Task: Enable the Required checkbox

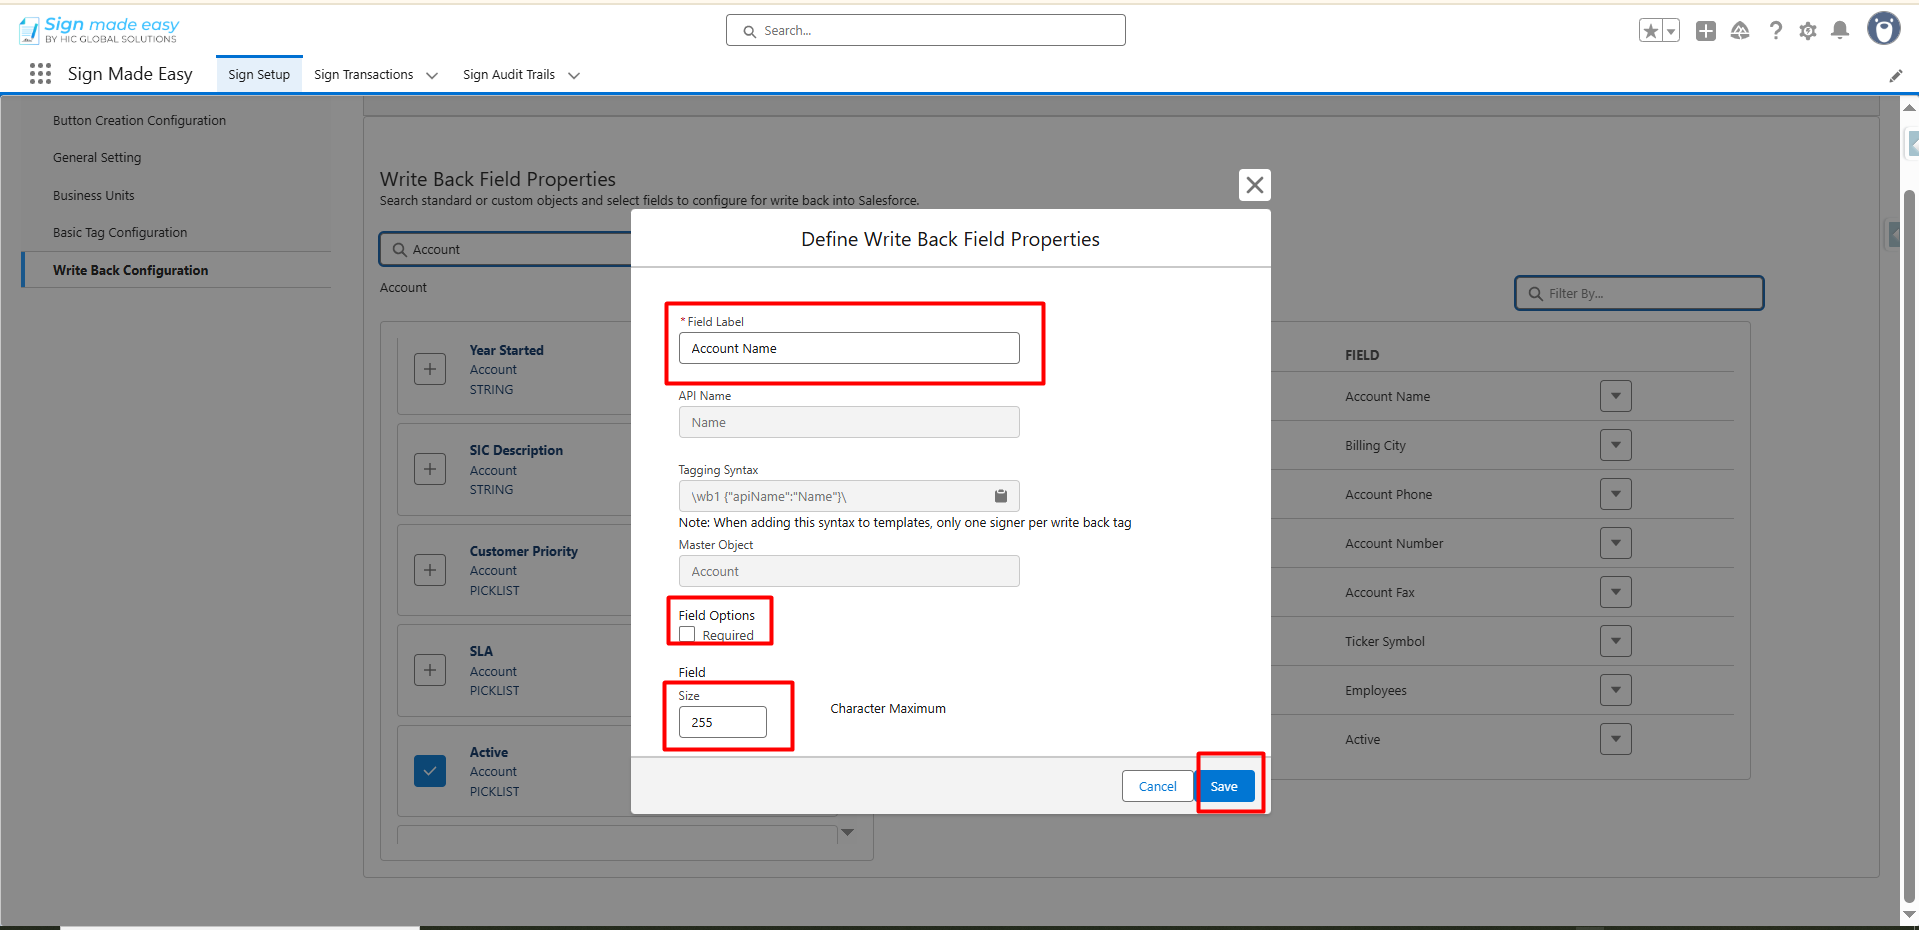Action: pos(687,635)
